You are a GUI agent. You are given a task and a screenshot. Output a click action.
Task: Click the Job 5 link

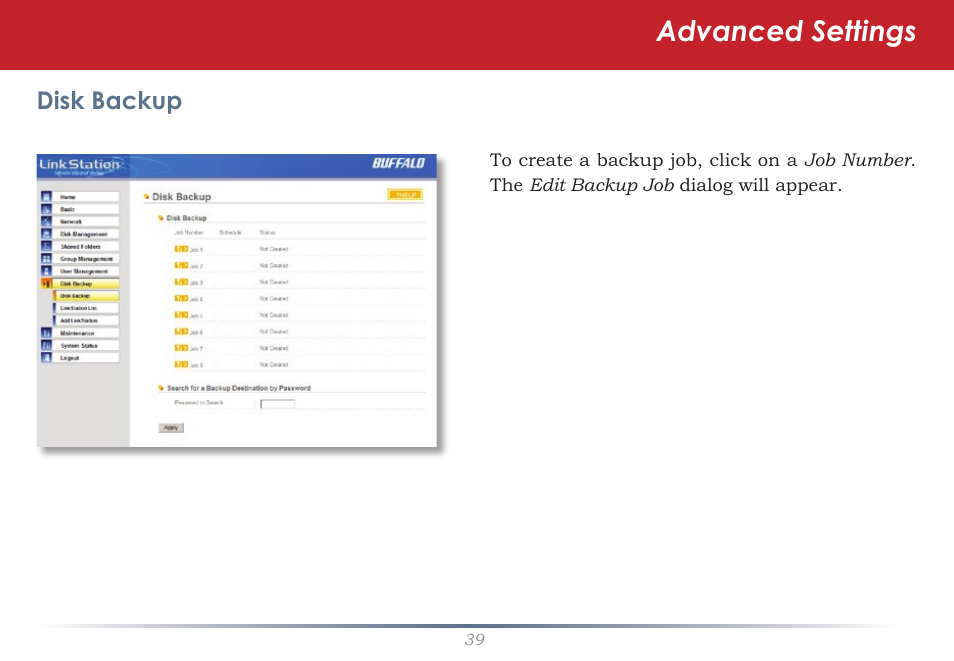point(197,315)
